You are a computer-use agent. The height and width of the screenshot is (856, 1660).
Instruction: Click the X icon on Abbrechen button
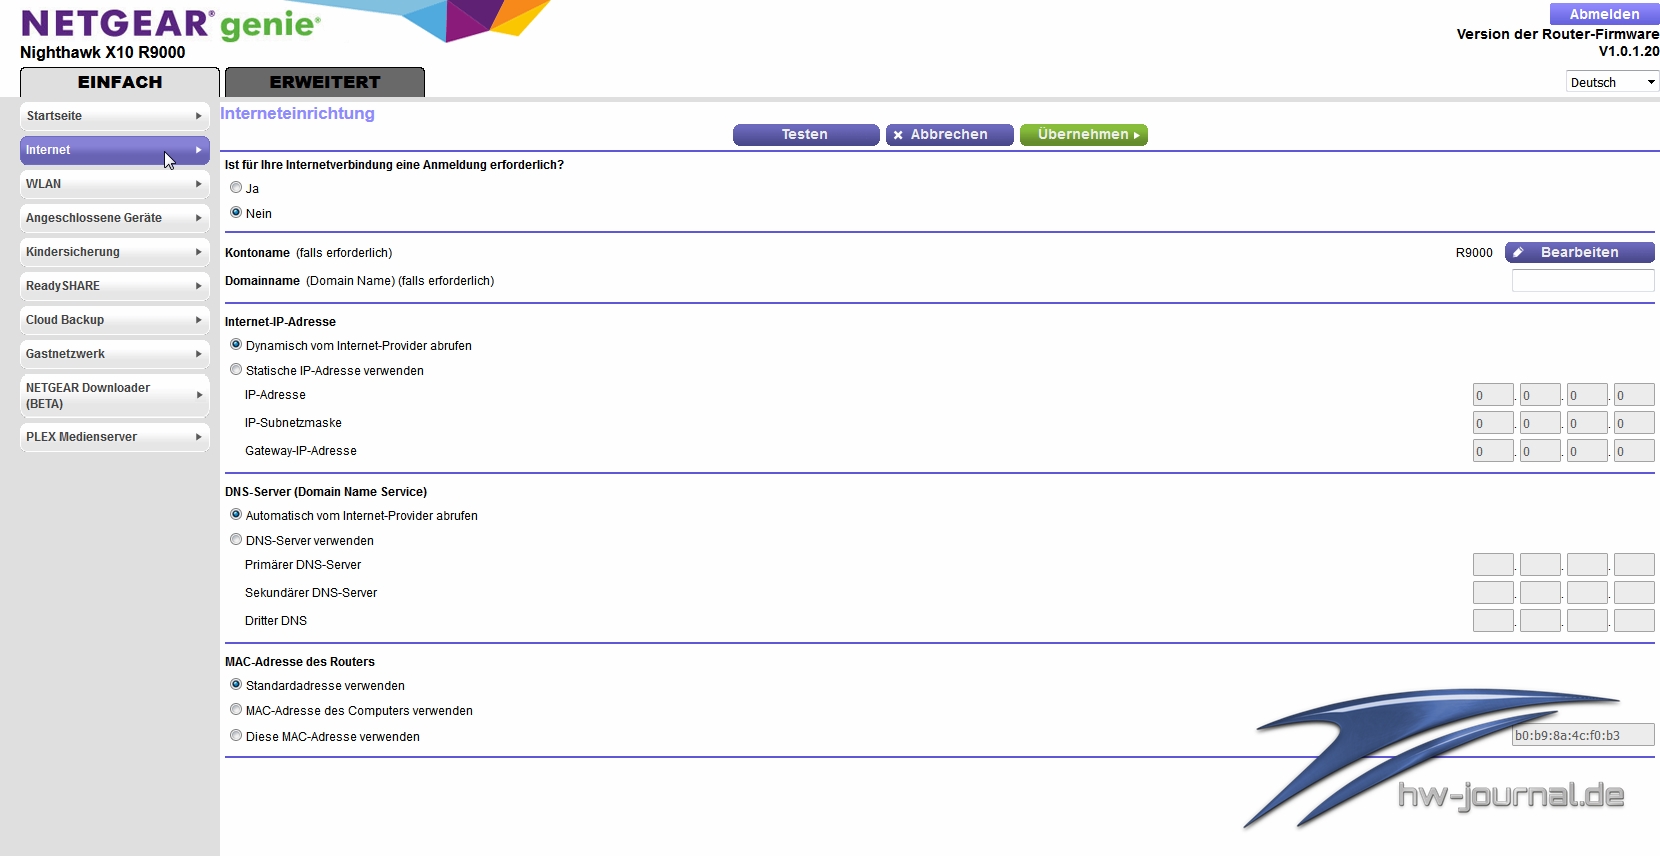(x=898, y=135)
